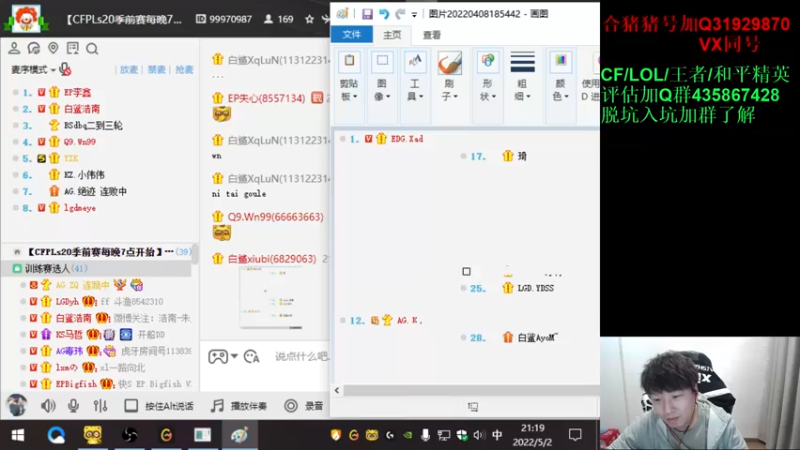
Task: Click the search icon in sidebar toolbar
Action: [x=92, y=48]
